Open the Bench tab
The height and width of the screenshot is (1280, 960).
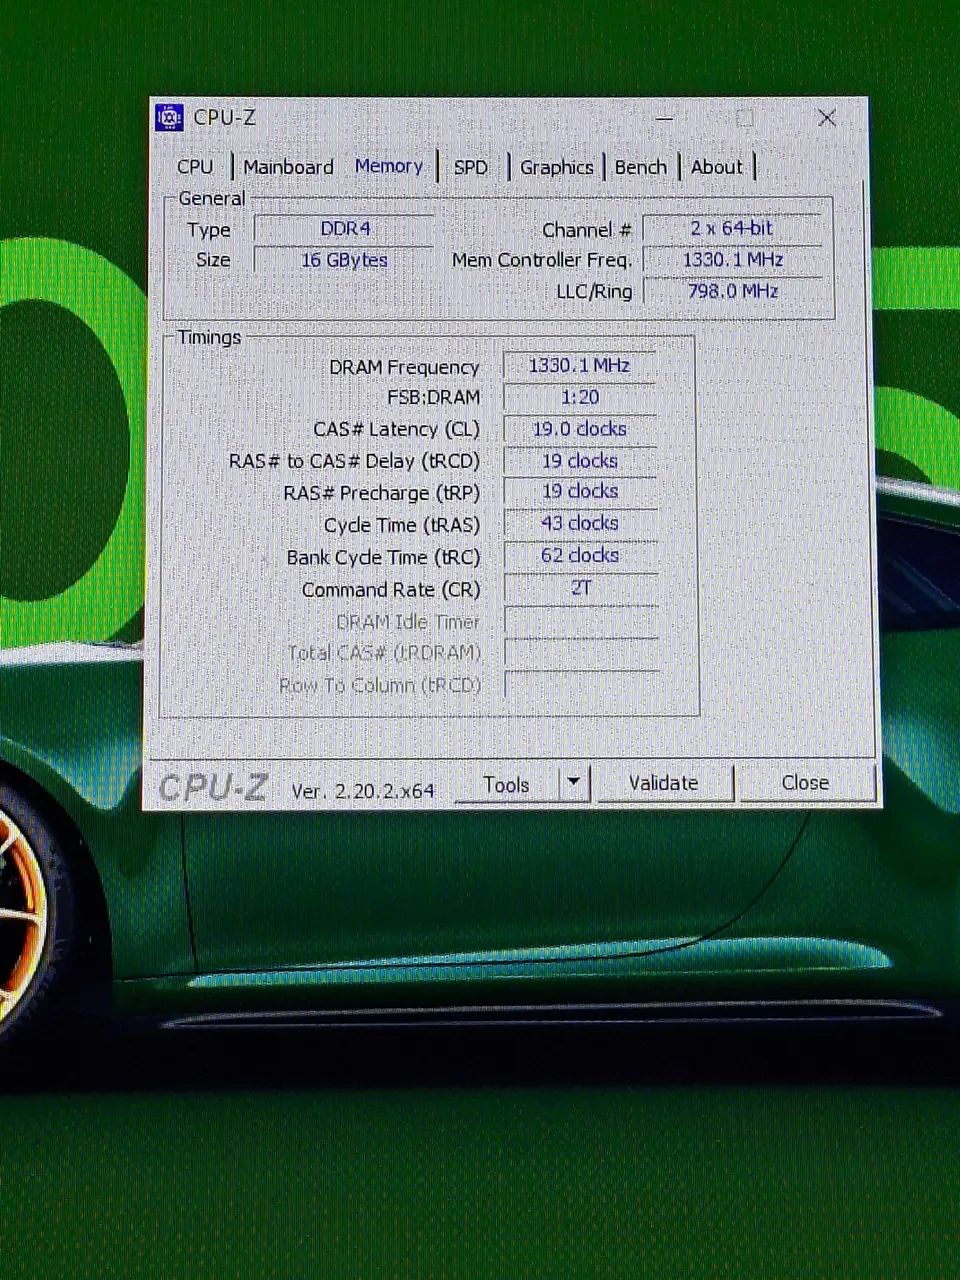[x=640, y=167]
